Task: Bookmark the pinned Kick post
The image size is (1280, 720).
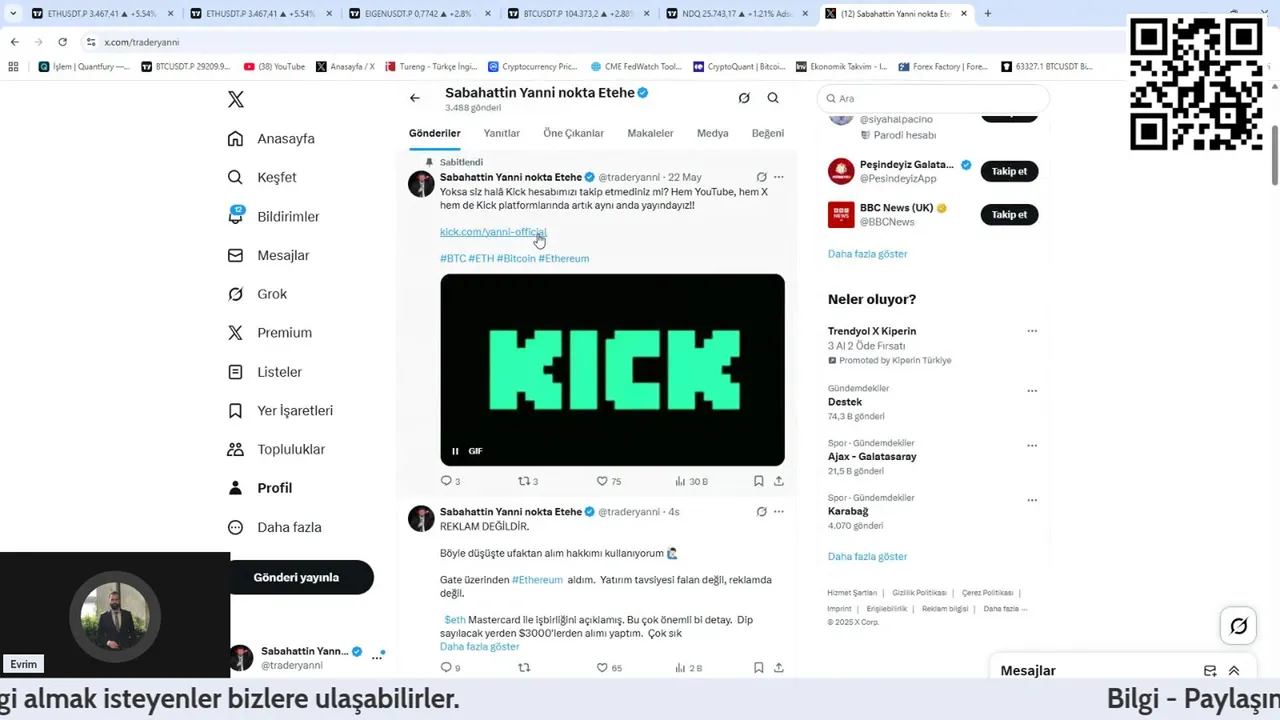Action: [x=759, y=481]
